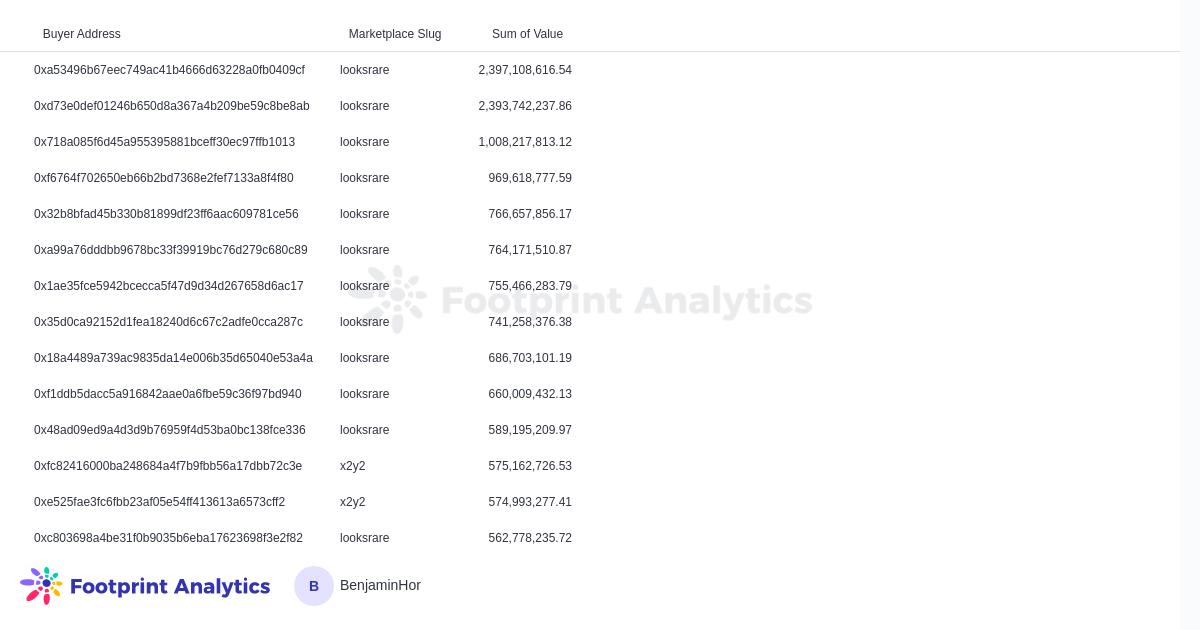Select address starting with 0x18a4489a739a
Viewport: 1200px width, 630px height.
pos(173,358)
